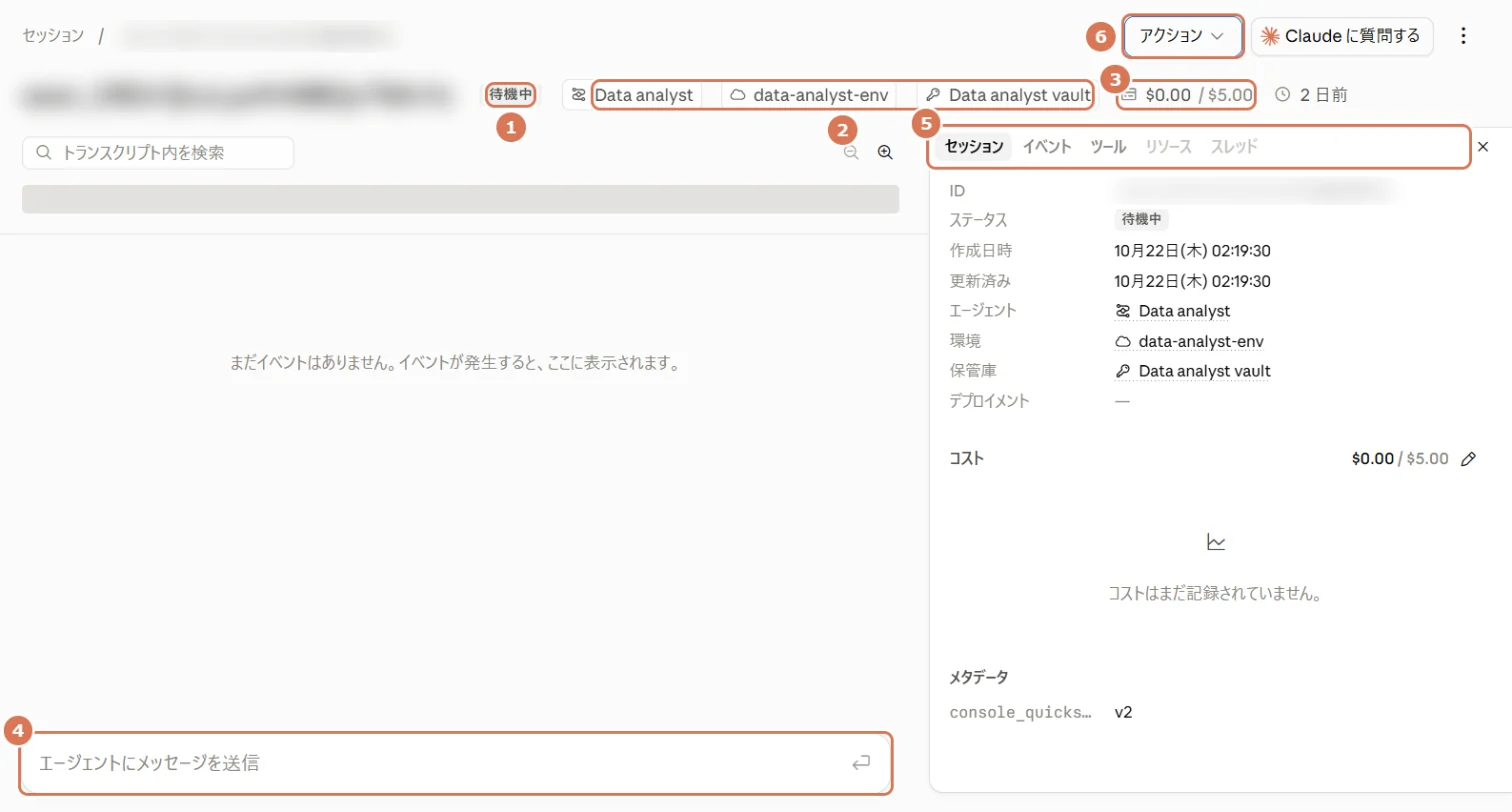This screenshot has width=1512, height=812.
Task: Click the send arrow icon in message box
Action: click(861, 763)
